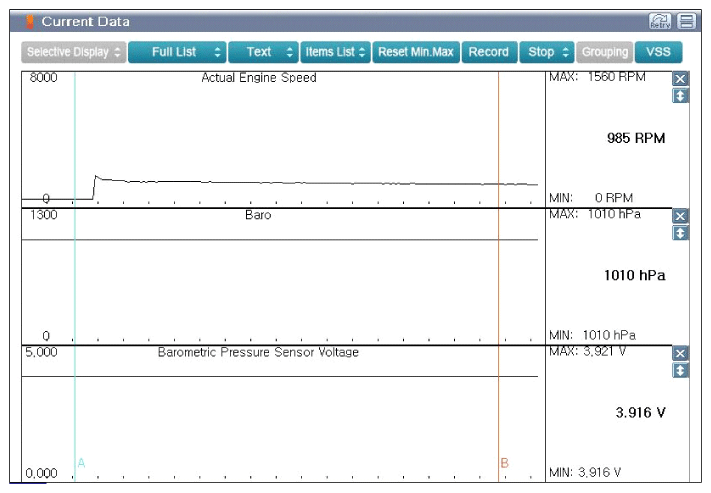Open the Stop dropdown
This screenshot has height=493, width=711.
point(546,52)
